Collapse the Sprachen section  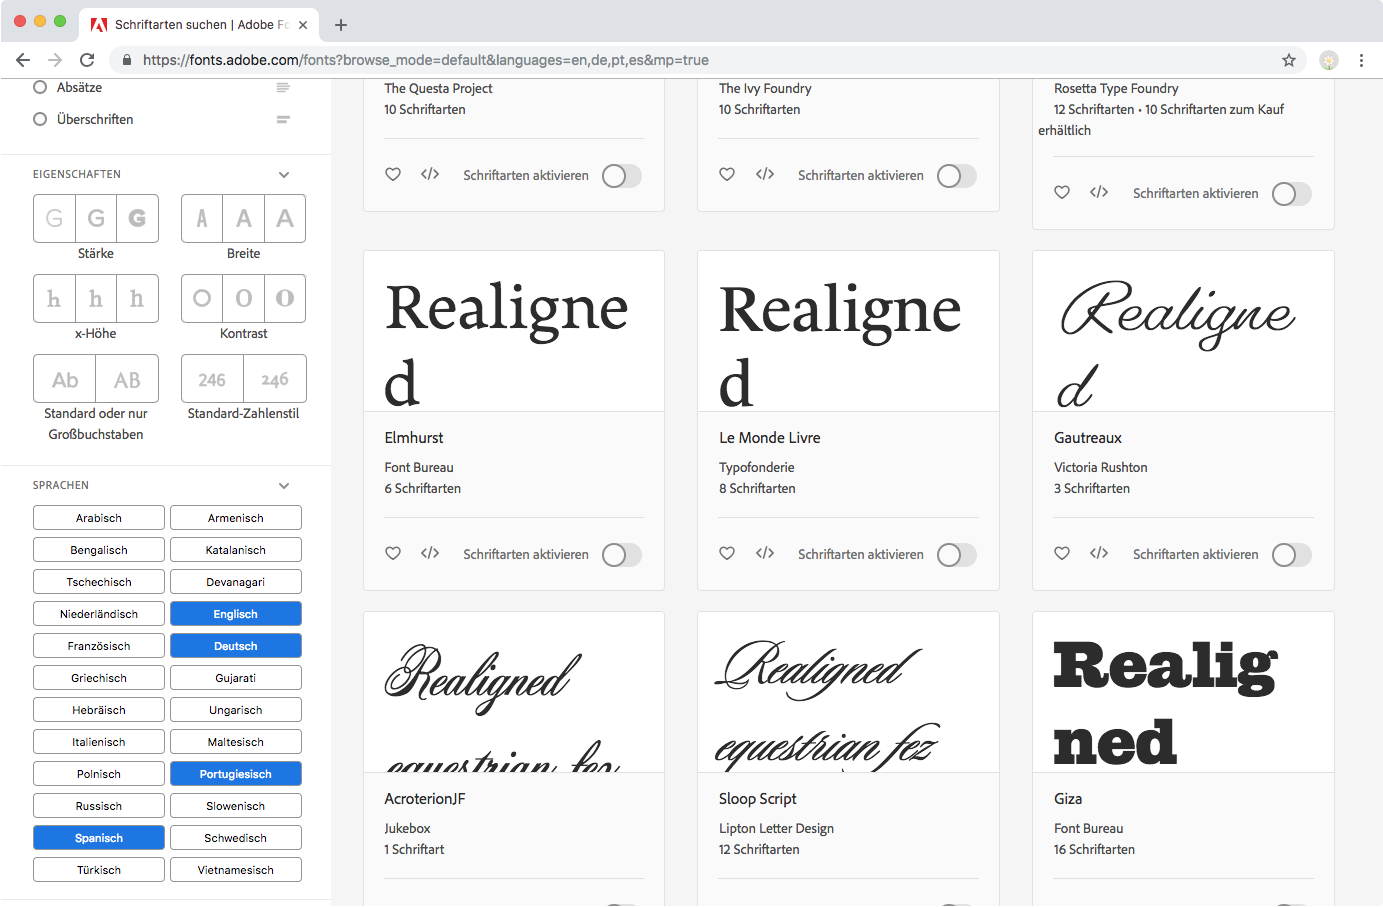[284, 485]
